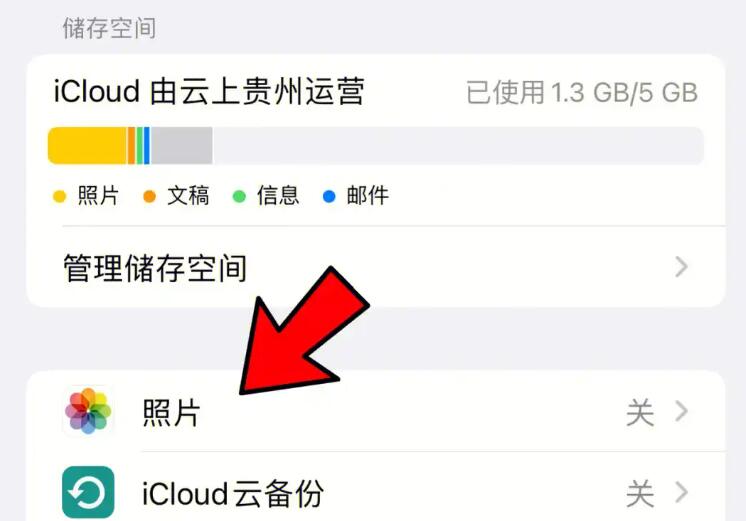Image resolution: width=746 pixels, height=521 pixels.
Task: Open chevron on iCloud云备份 row
Action: tap(681, 492)
